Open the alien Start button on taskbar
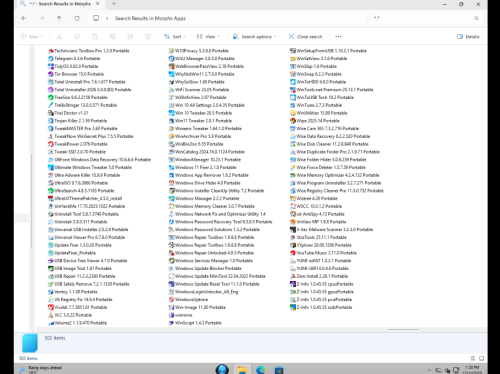Viewport: 500px width, 374px height. coord(222,369)
